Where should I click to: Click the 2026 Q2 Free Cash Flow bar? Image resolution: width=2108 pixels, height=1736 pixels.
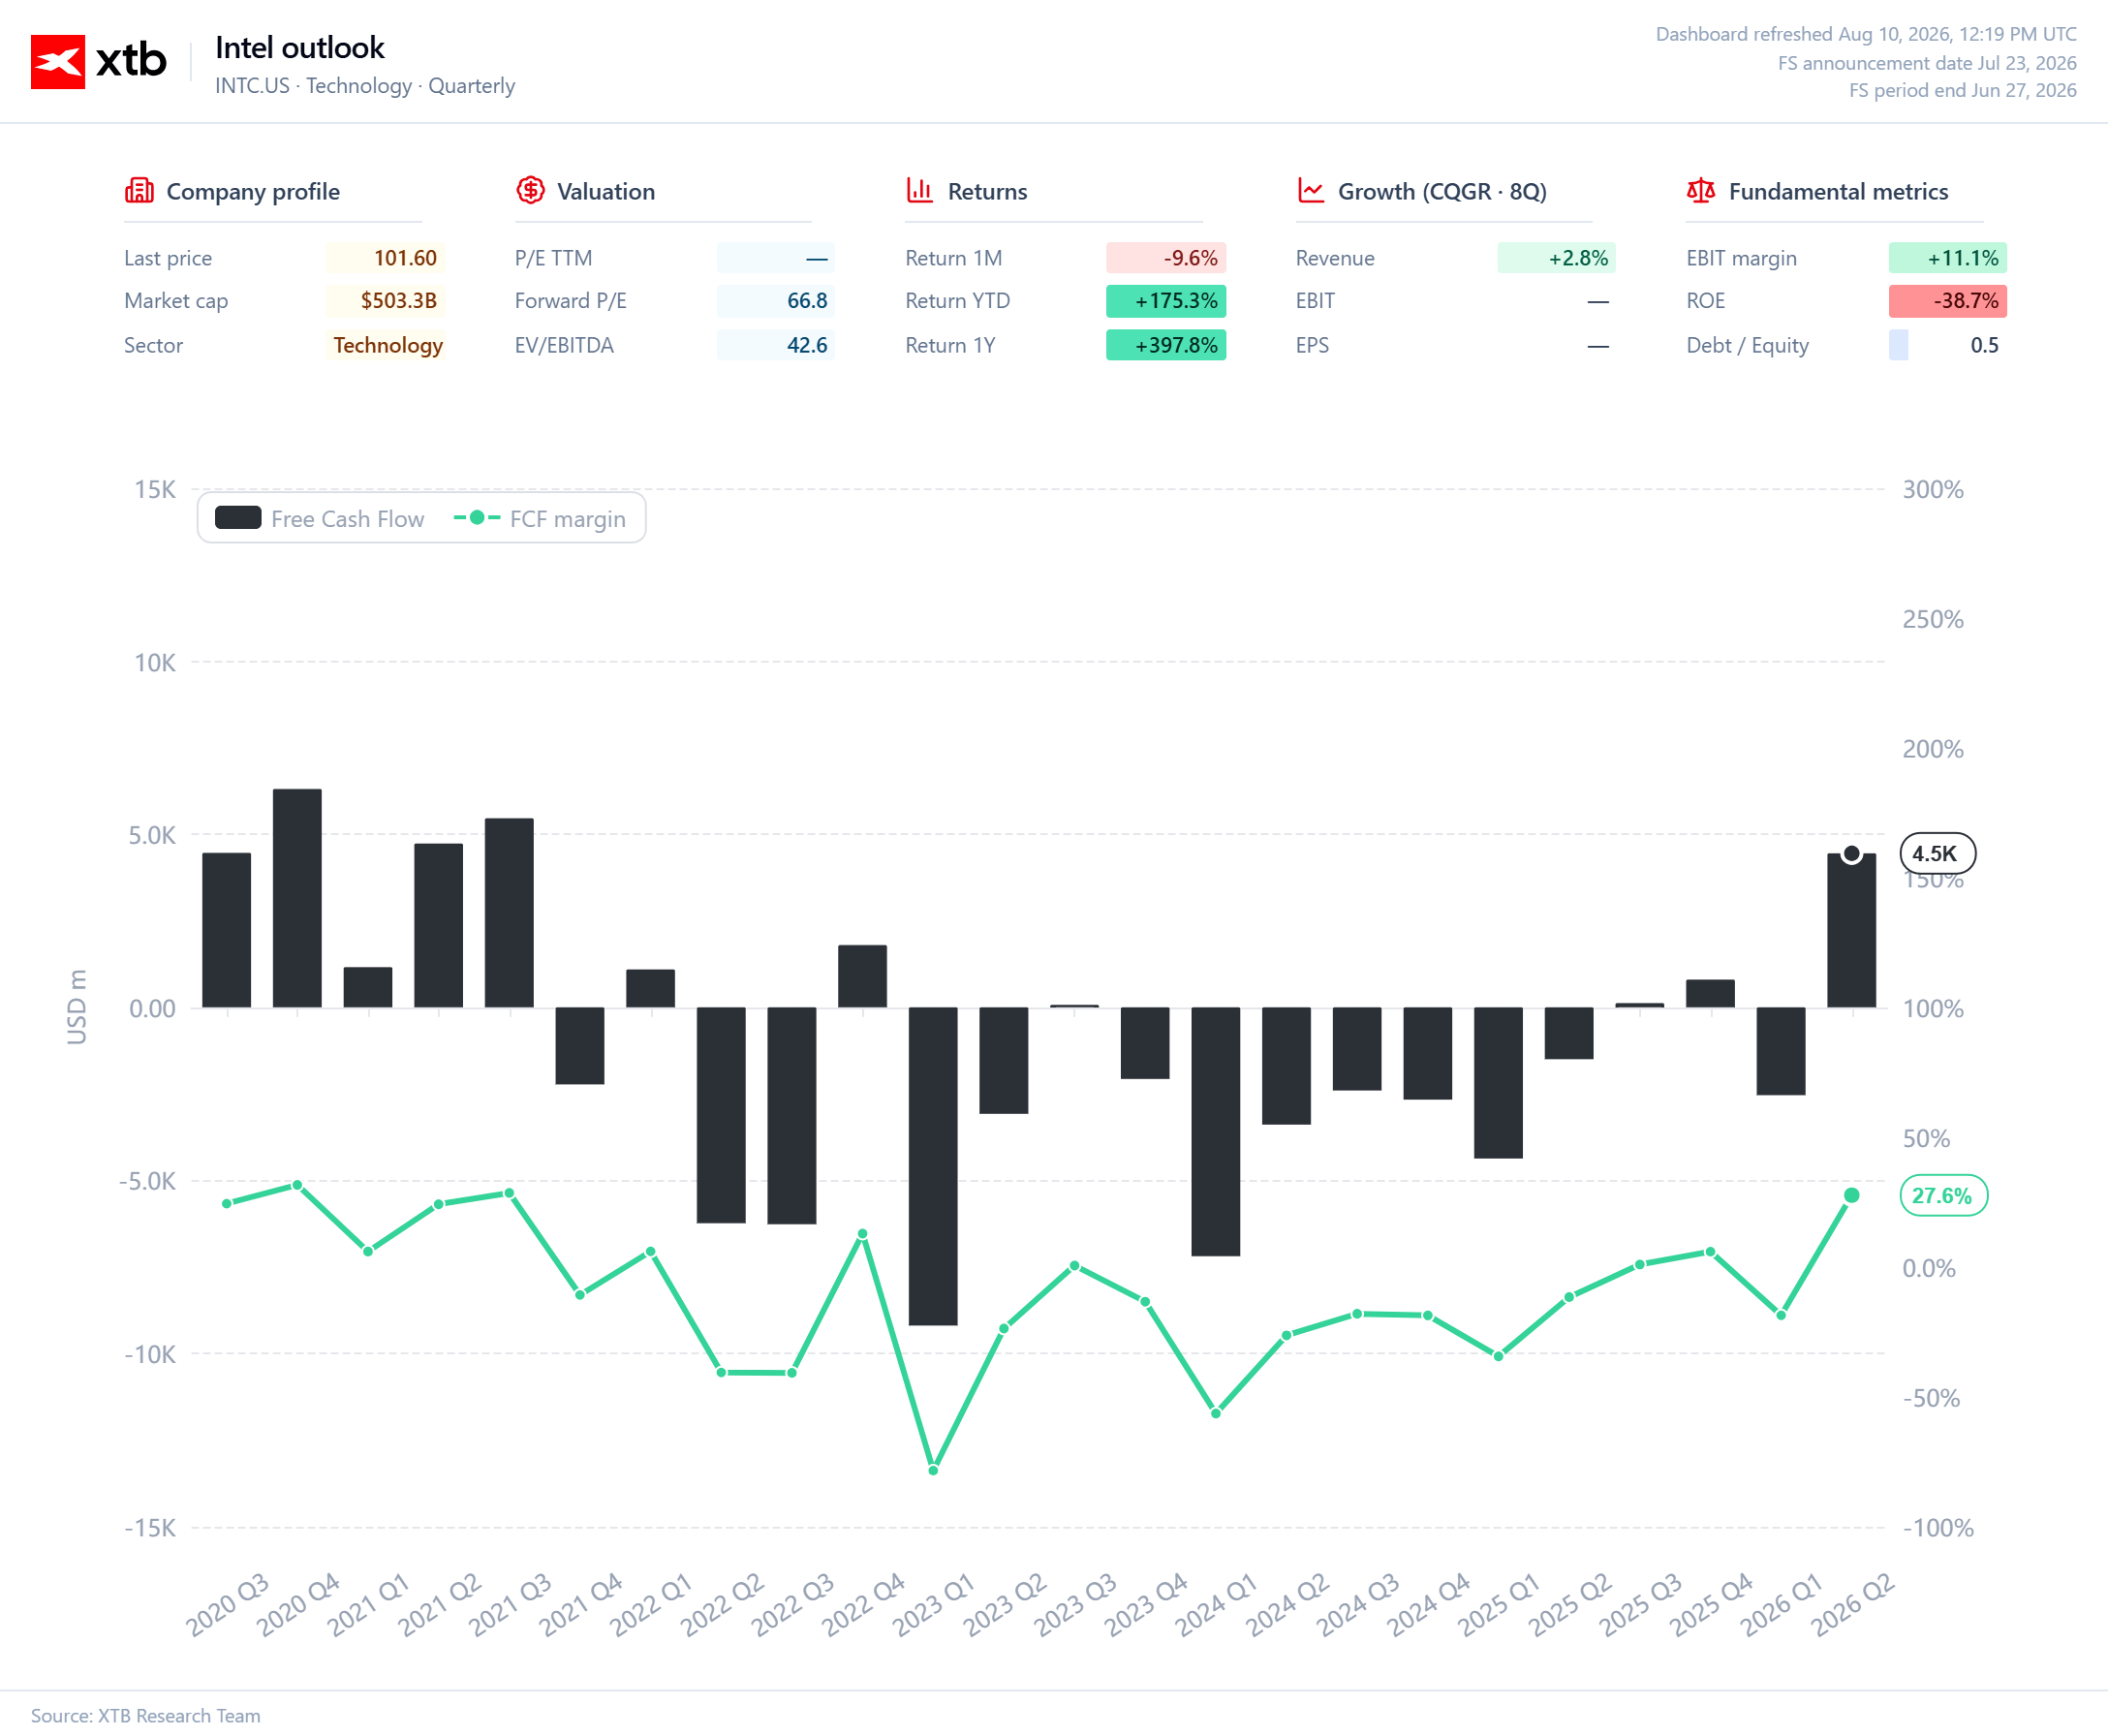click(x=1851, y=930)
